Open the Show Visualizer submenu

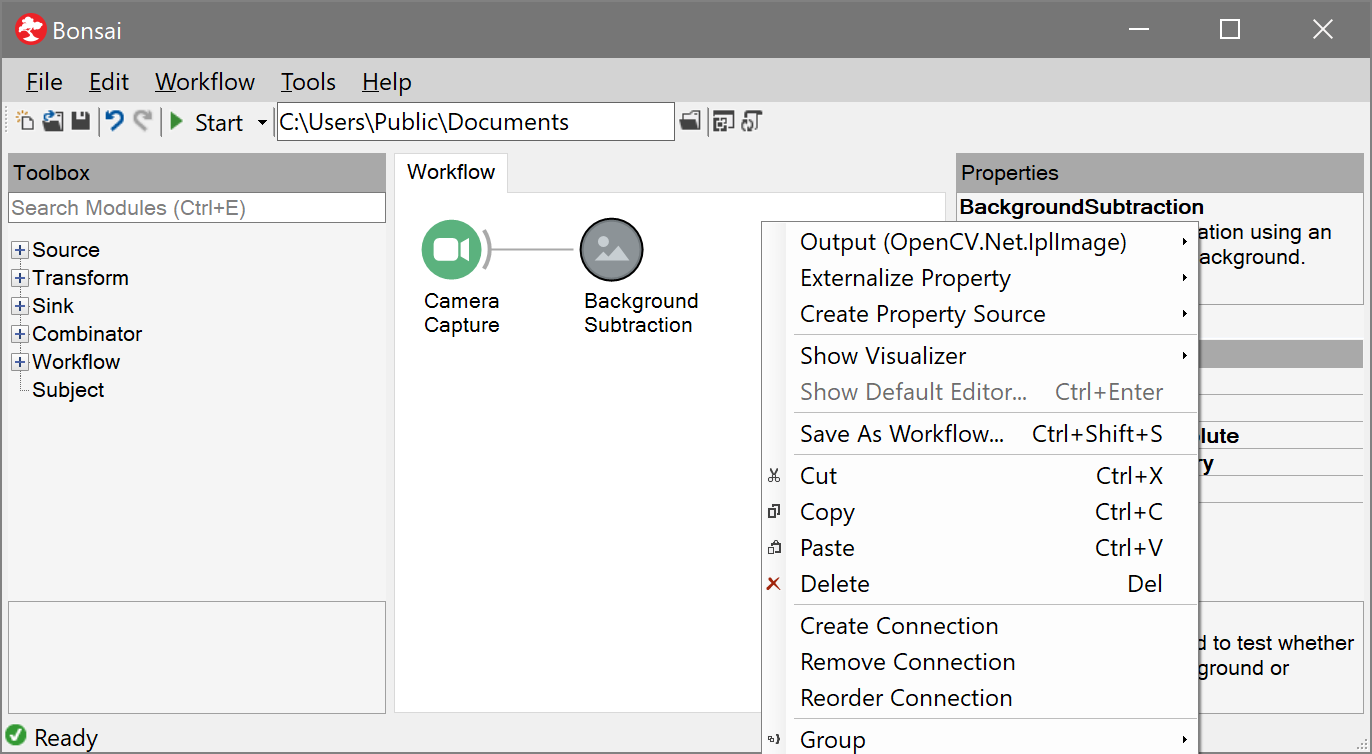(x=979, y=356)
